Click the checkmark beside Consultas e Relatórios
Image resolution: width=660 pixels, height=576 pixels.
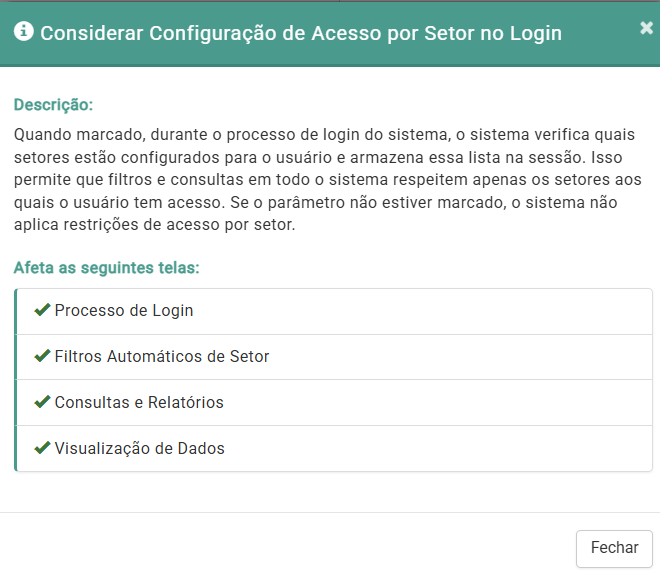click(x=42, y=402)
